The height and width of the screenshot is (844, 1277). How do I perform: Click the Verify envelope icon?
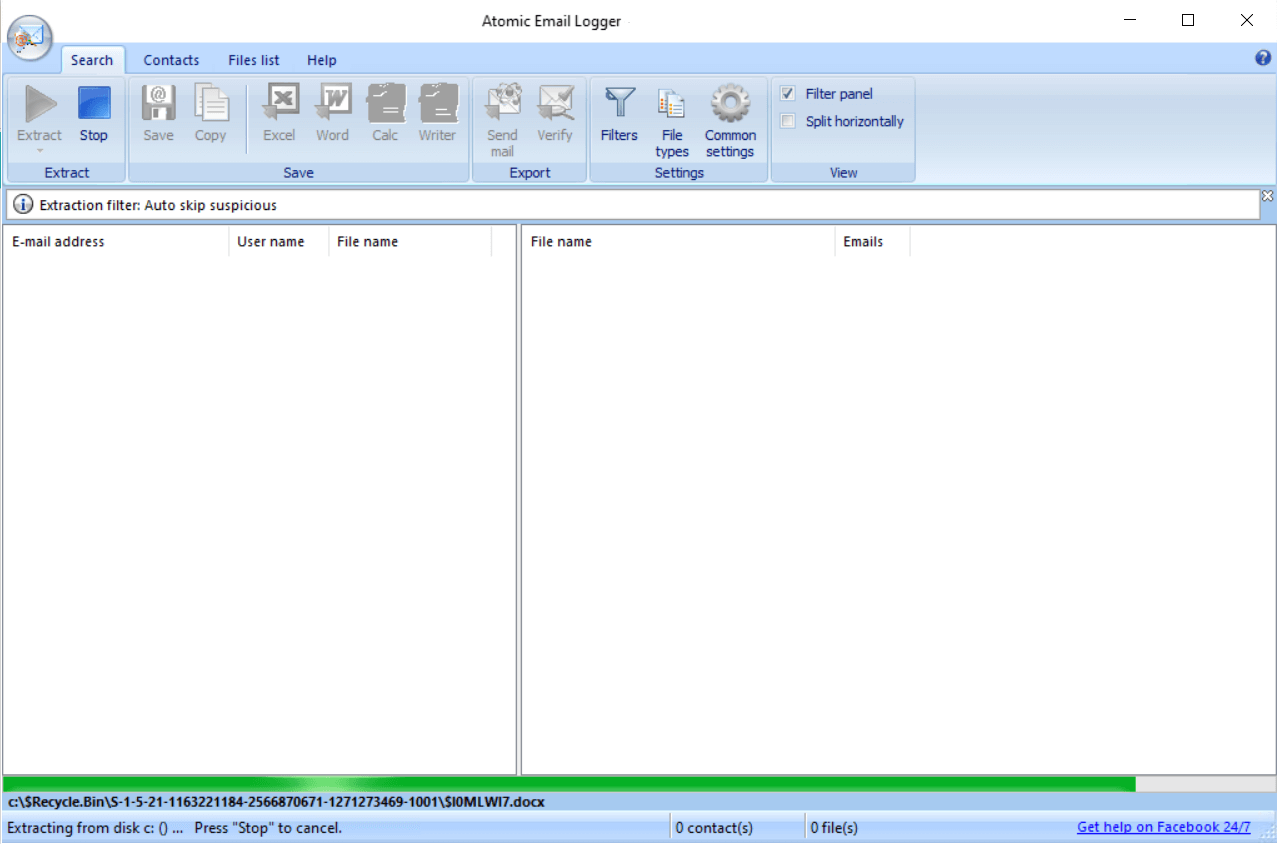(555, 103)
